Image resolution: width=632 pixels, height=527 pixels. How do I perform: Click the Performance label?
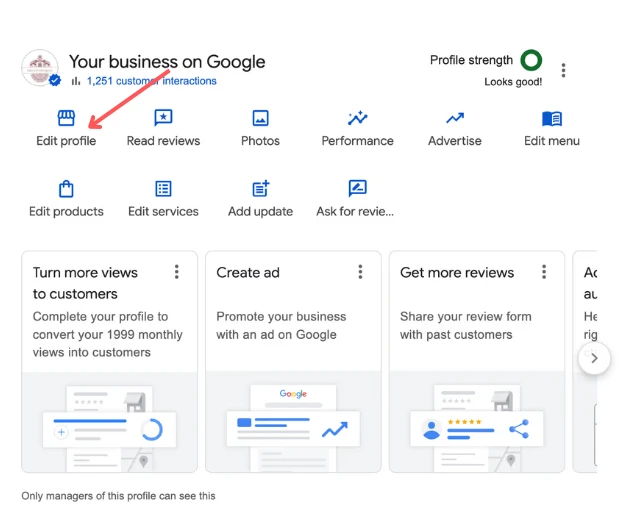coord(358,141)
